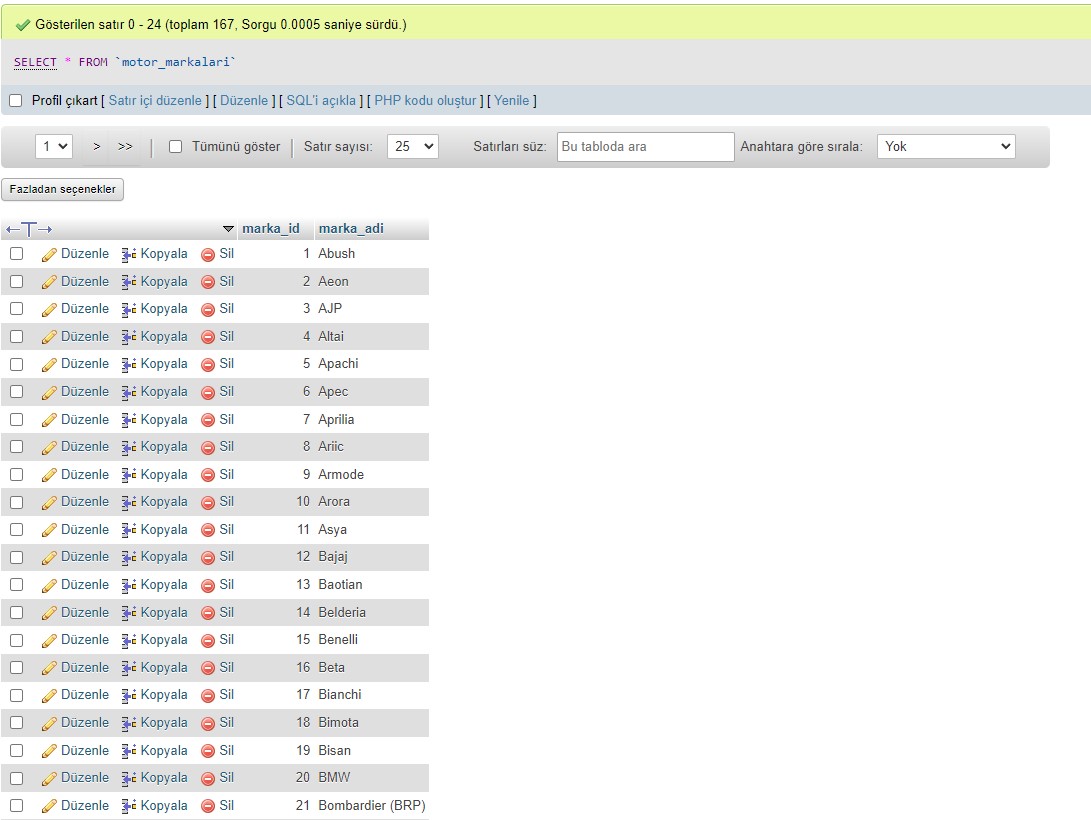The height and width of the screenshot is (820, 1091).
Task: Click the `motor_markalari` table name in query
Action: click(x=175, y=63)
